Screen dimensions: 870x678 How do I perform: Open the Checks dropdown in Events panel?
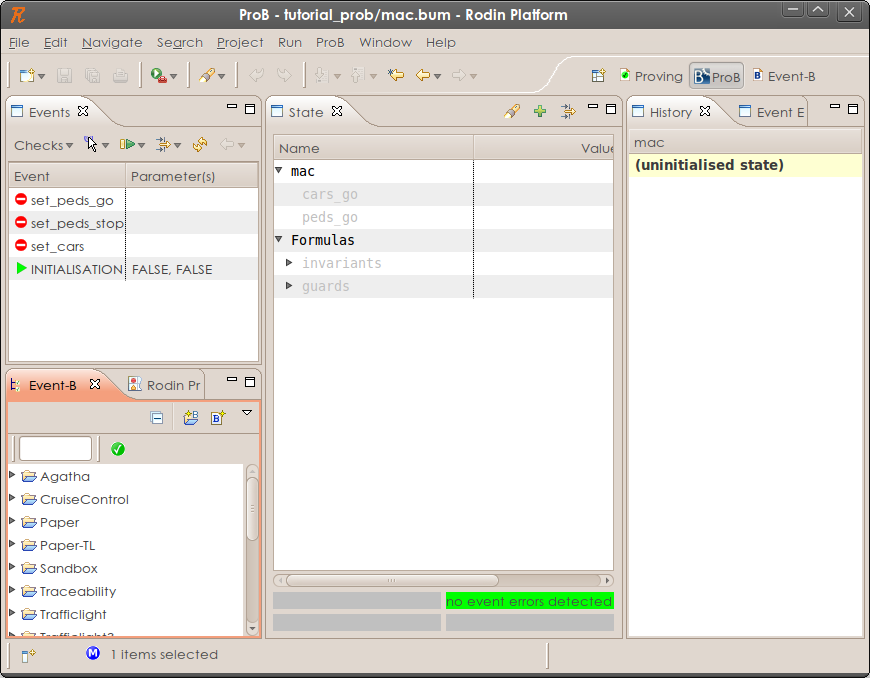43,145
